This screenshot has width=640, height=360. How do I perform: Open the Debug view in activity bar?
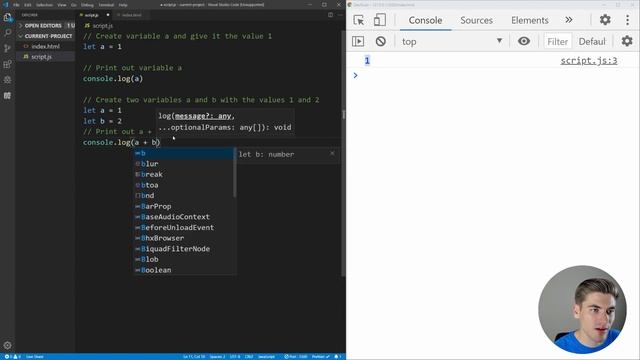point(7,80)
